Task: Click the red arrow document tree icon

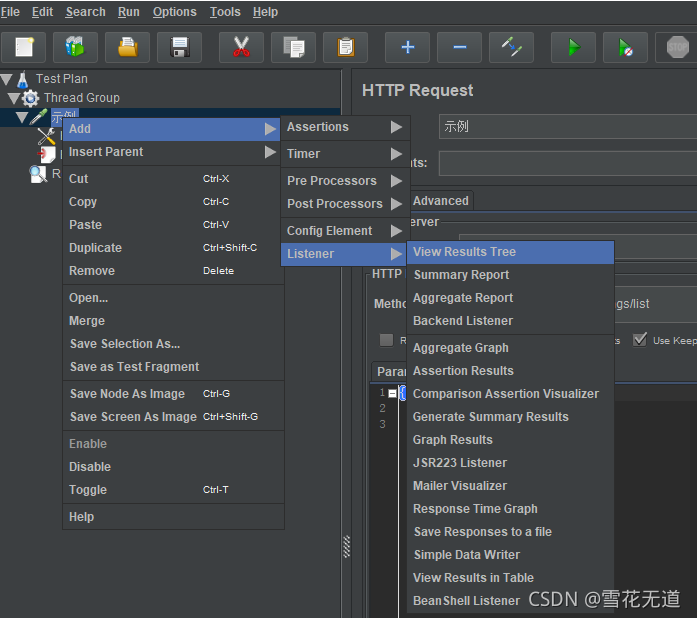Action: [46, 155]
